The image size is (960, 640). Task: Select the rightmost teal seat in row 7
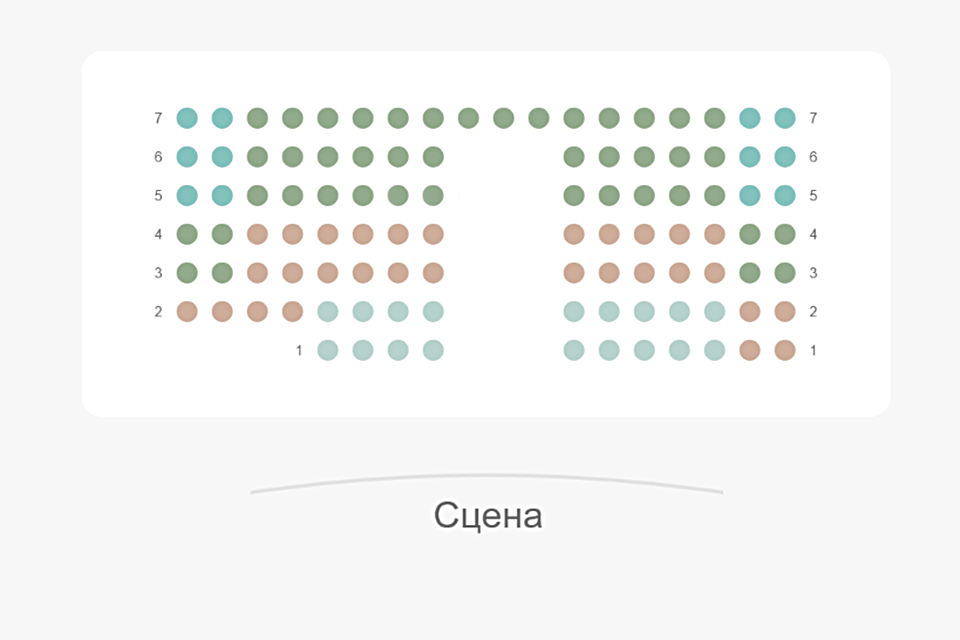(785, 118)
